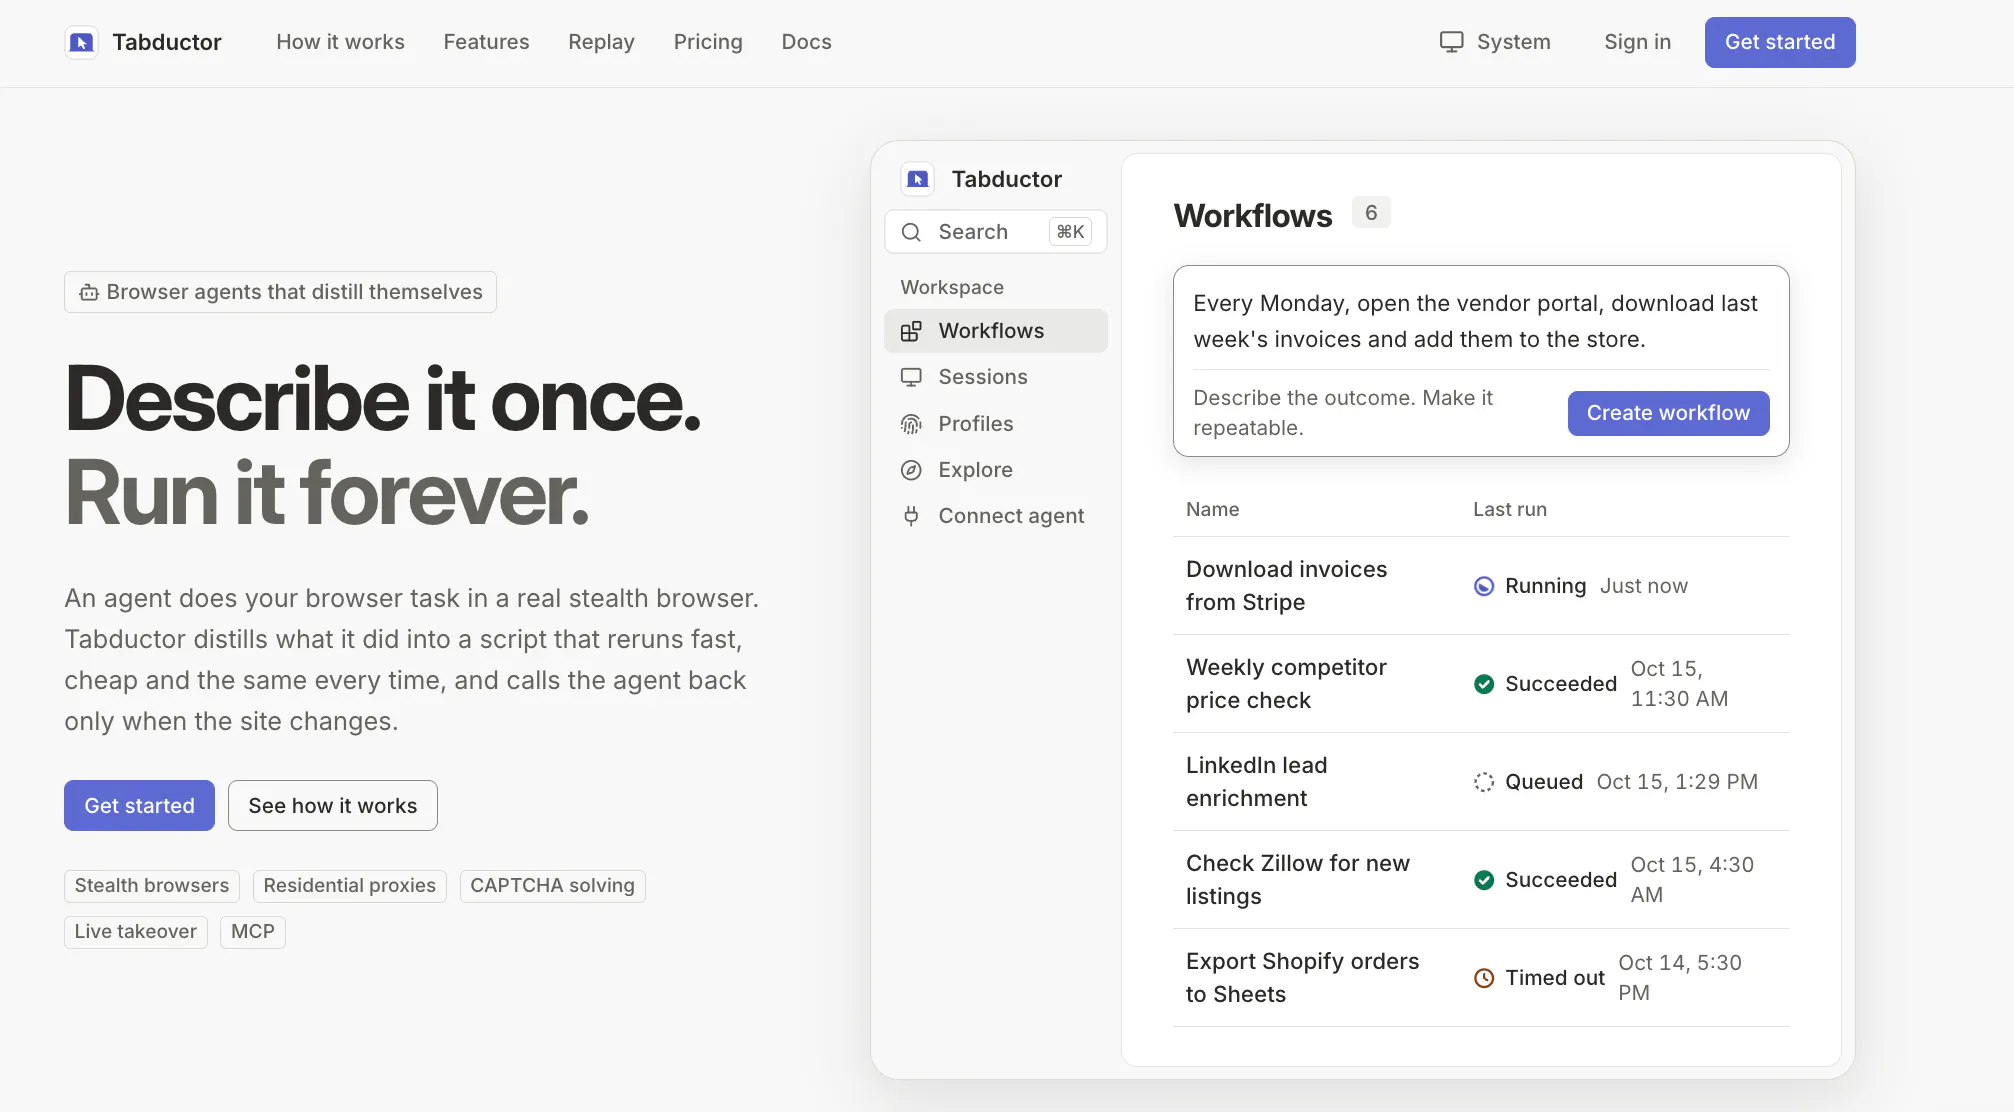Go to the Features nav link
Viewport: 2014px width, 1112px height.
coord(486,42)
